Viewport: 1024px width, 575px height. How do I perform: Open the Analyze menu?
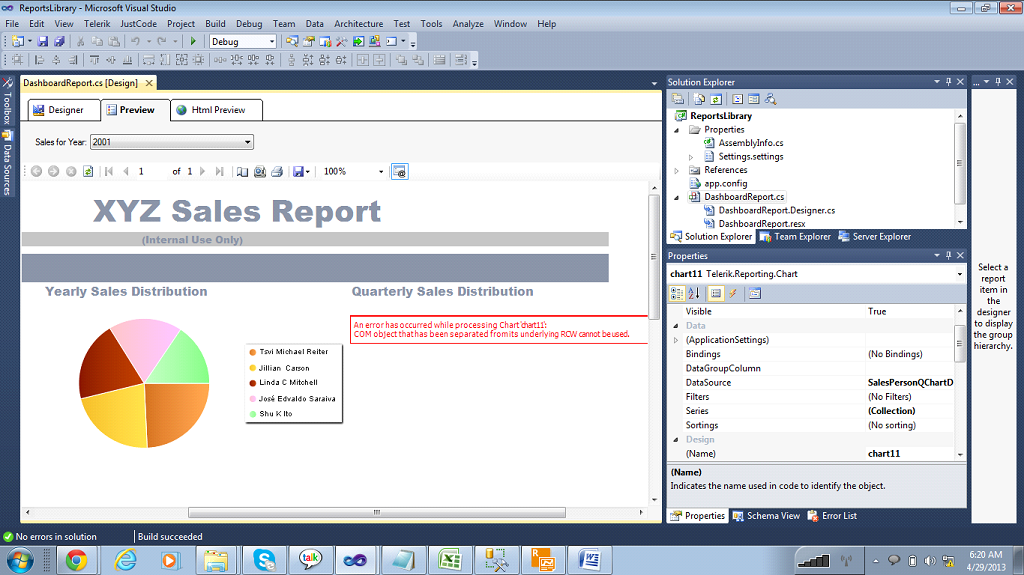tap(468, 24)
